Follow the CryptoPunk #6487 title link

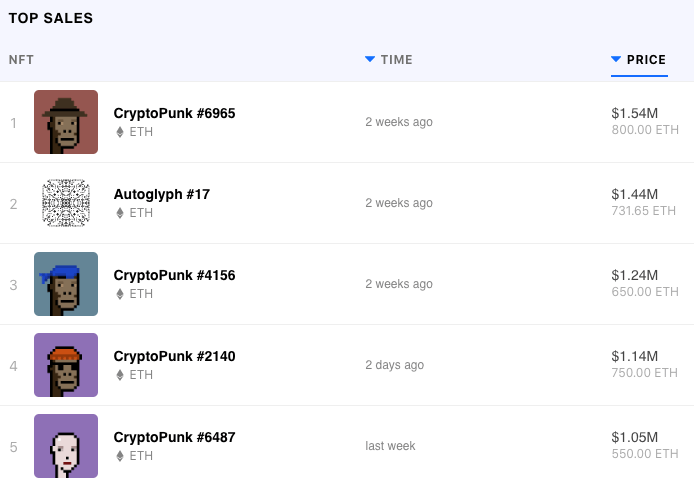click(x=174, y=437)
